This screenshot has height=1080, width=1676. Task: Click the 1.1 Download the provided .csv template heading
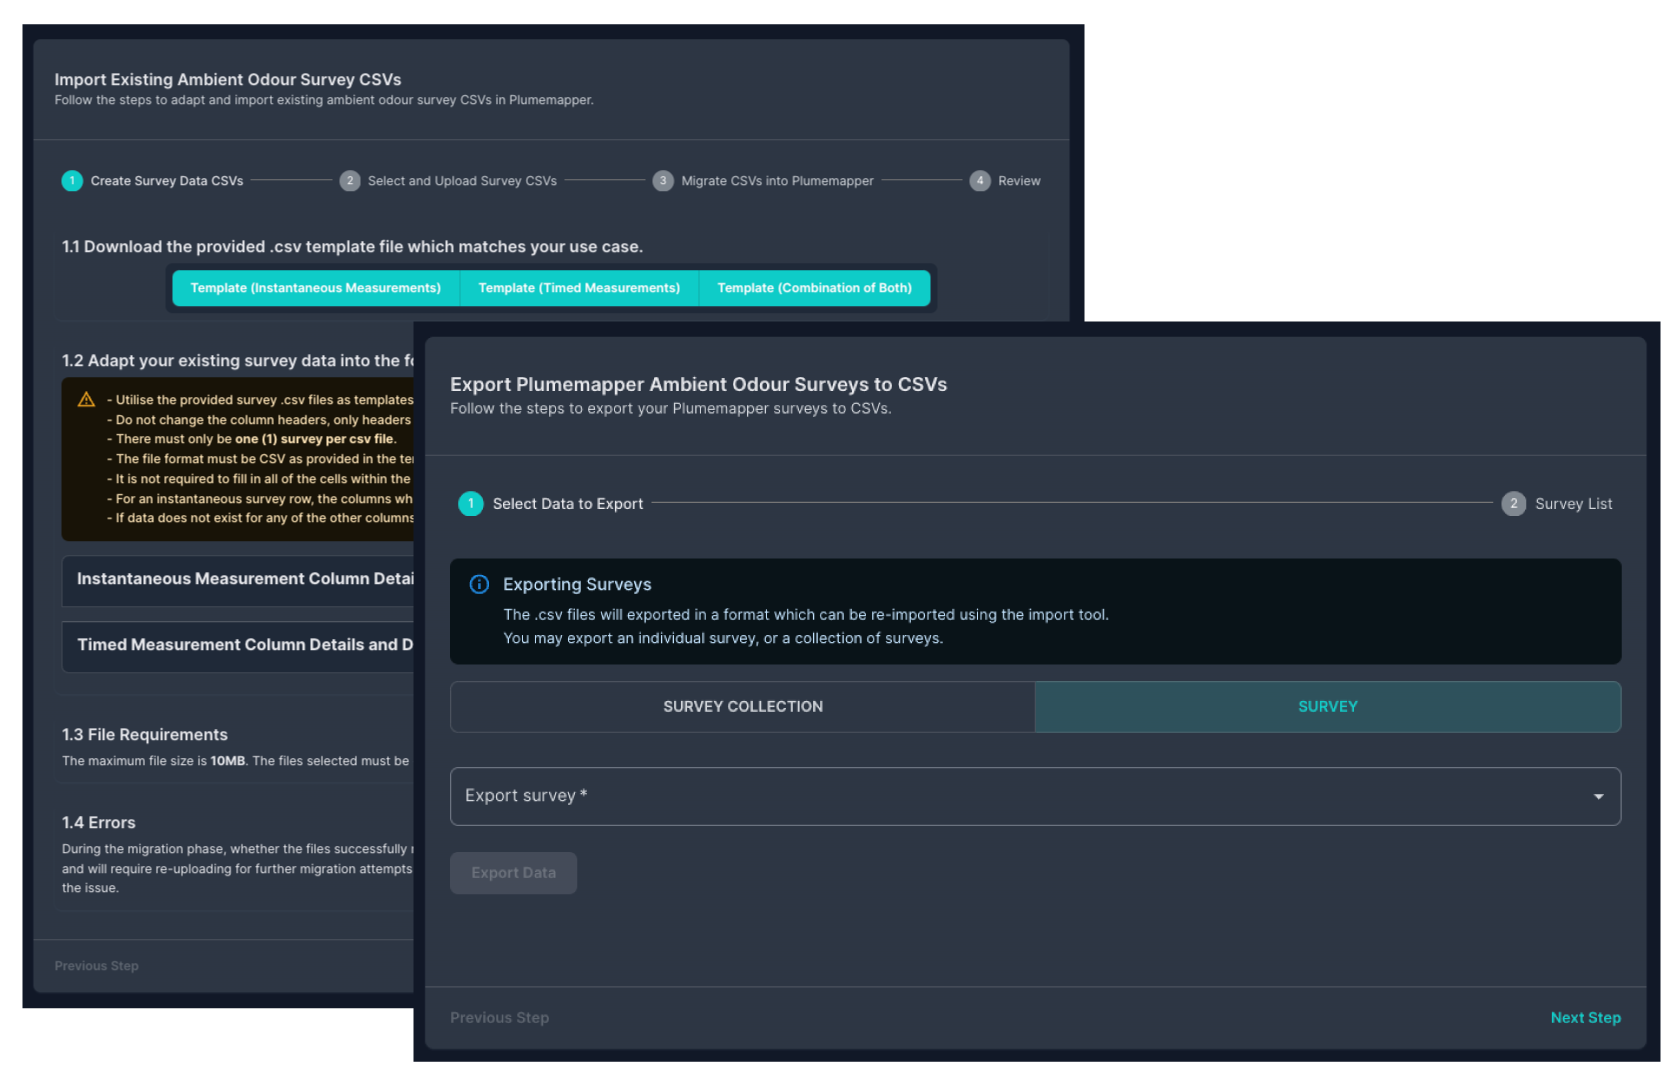coord(353,247)
